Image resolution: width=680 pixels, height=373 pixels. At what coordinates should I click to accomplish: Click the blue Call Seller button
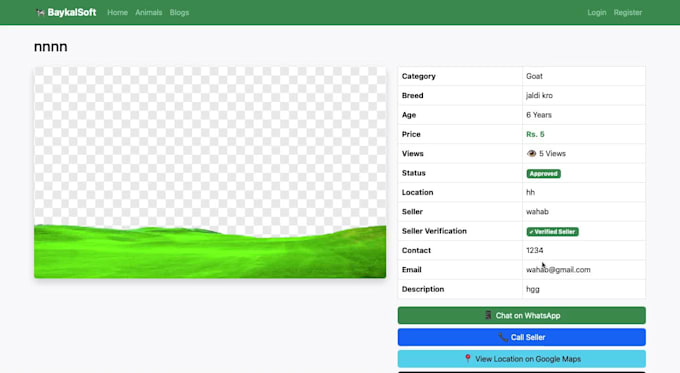click(522, 337)
